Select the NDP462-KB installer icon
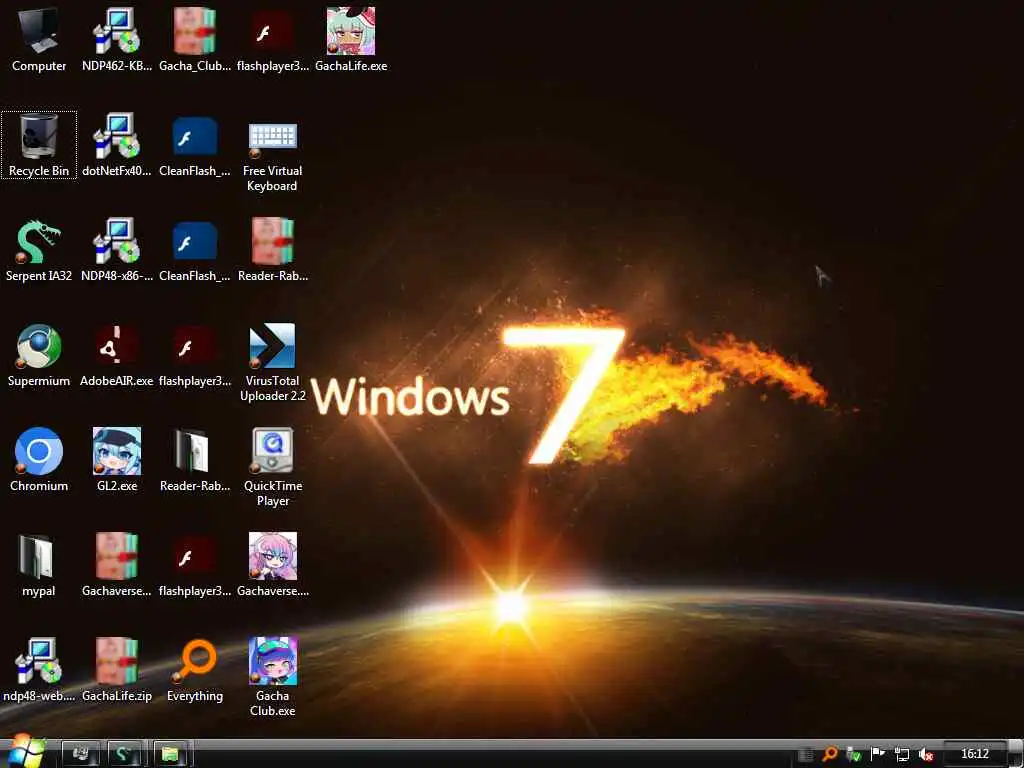 click(x=117, y=40)
